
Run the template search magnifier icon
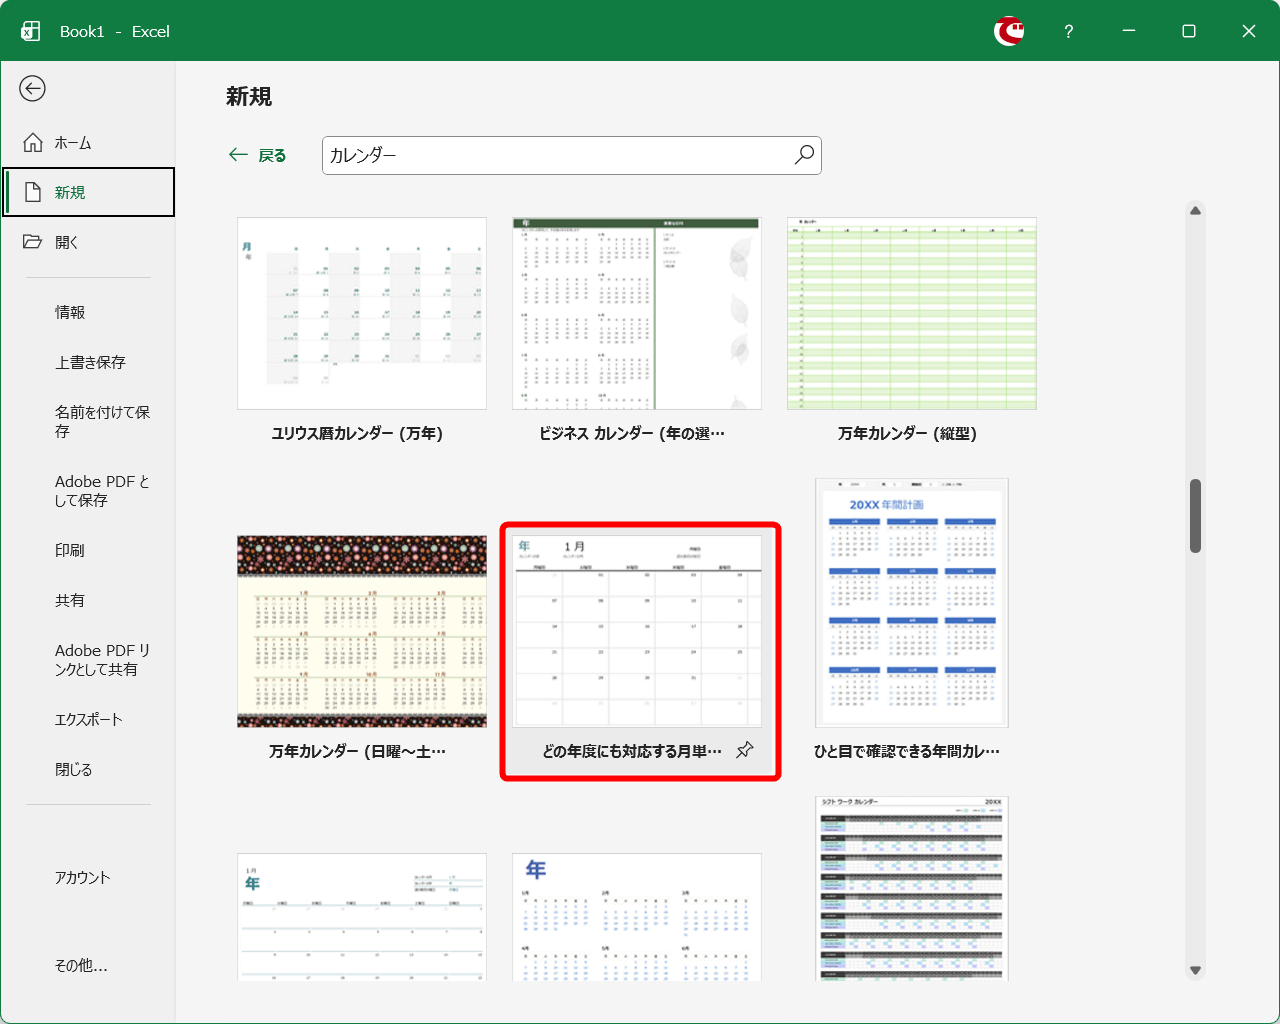coord(803,155)
